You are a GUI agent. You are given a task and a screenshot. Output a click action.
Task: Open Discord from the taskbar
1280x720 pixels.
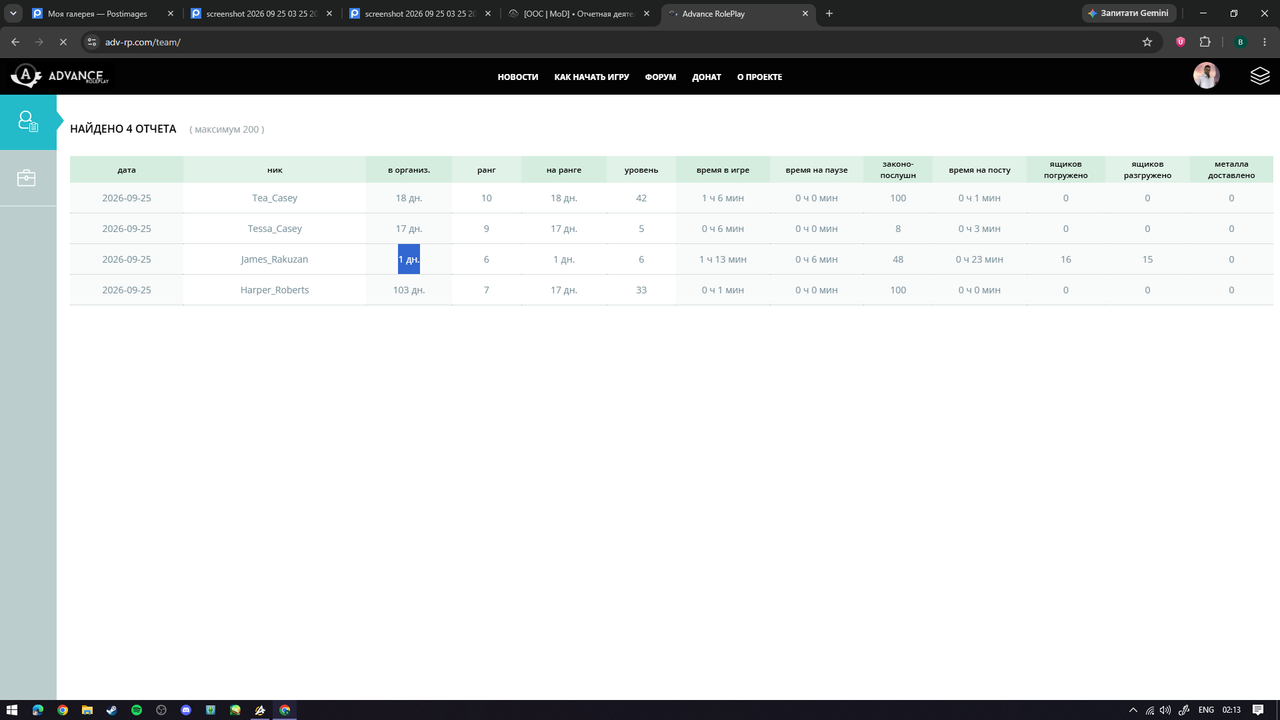pos(186,710)
